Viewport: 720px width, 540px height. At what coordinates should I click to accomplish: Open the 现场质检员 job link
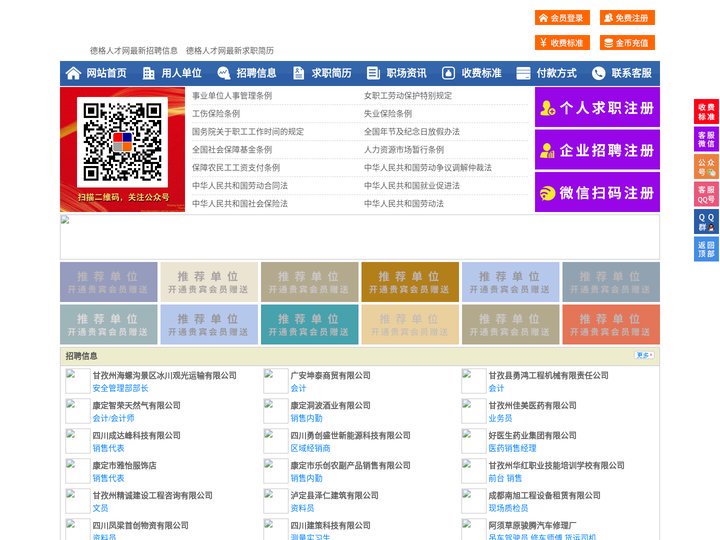point(508,508)
